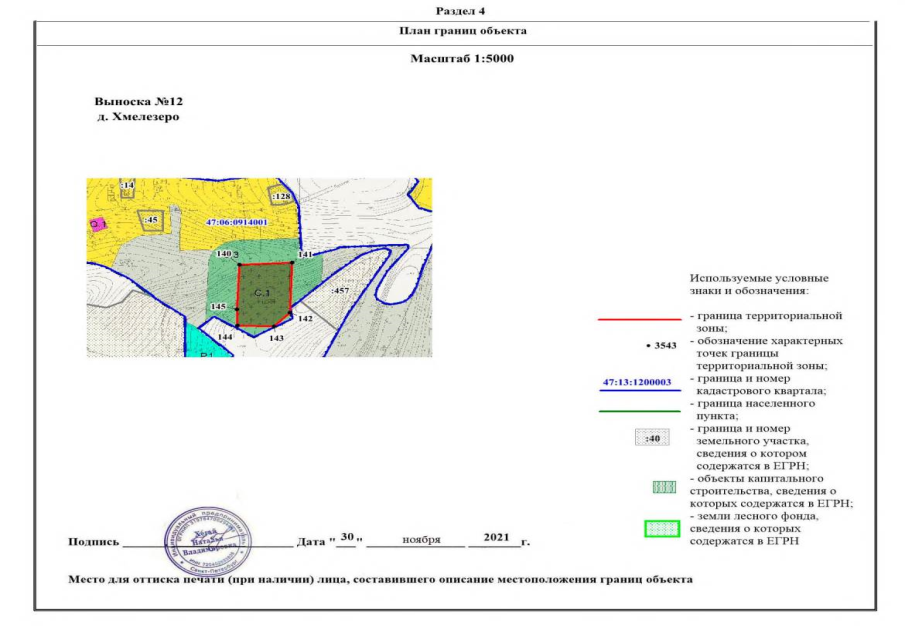Click the pink square on the map
The height and width of the screenshot is (640, 905).
98,225
